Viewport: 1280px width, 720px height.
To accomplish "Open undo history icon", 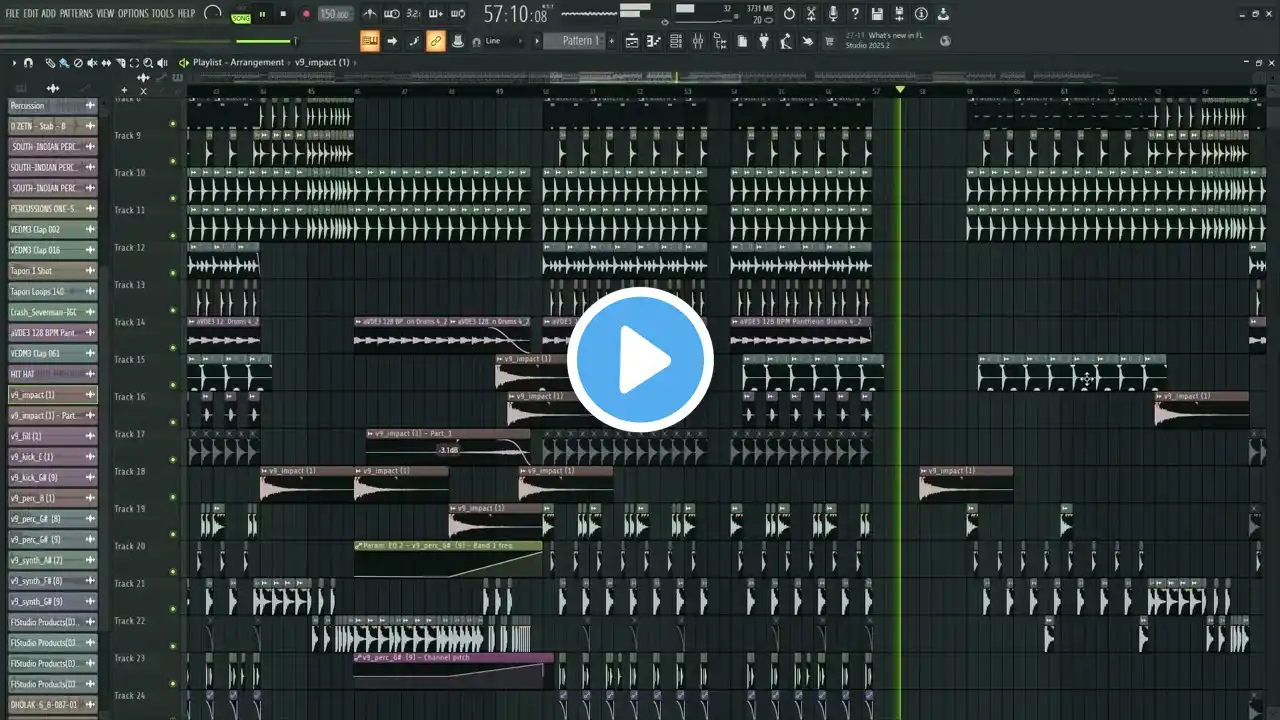I will tap(789, 14).
